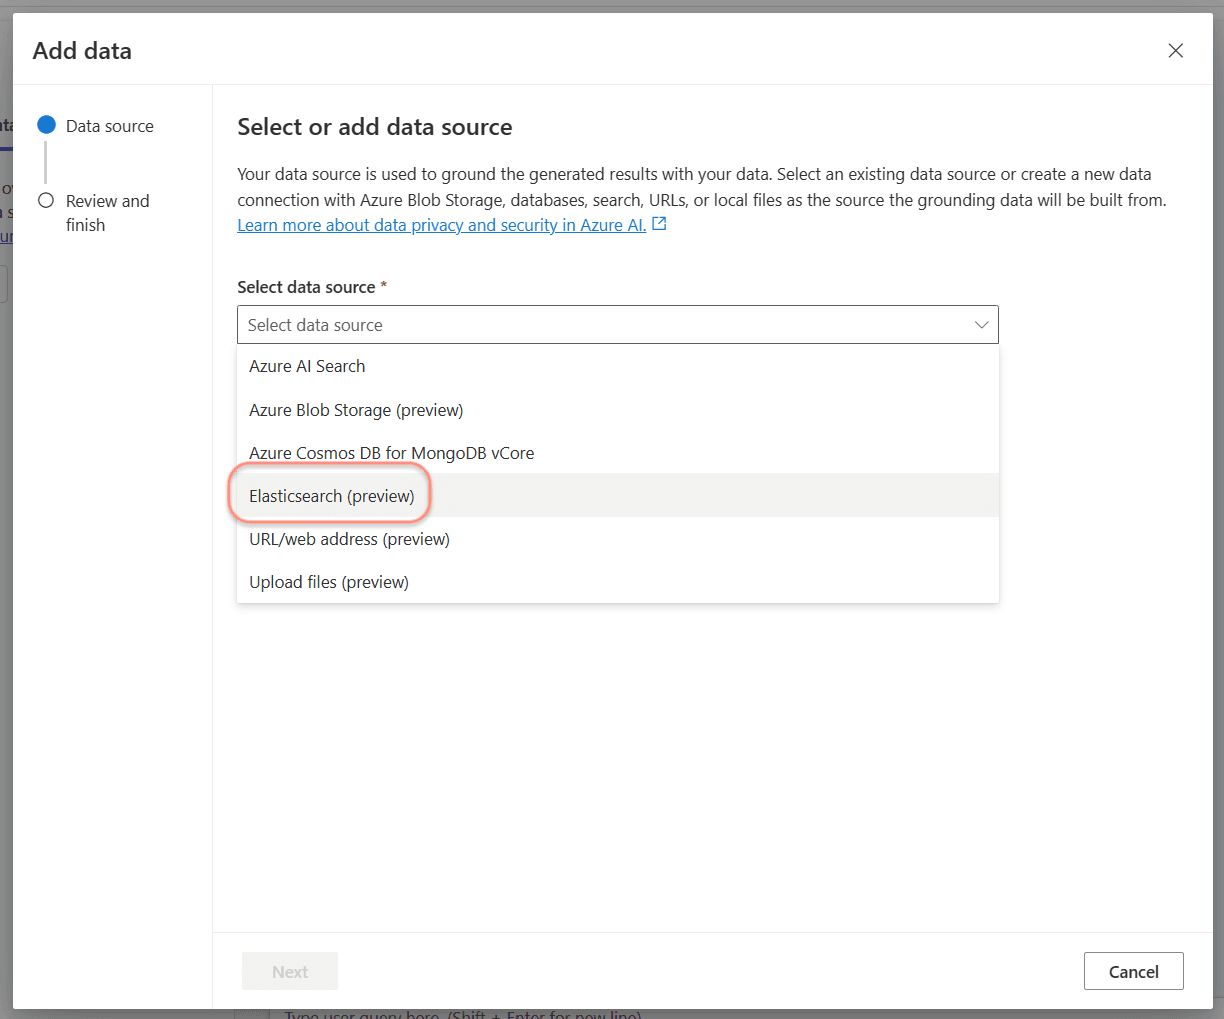Click the Select data source combo box
This screenshot has width=1224, height=1019.
617,324
